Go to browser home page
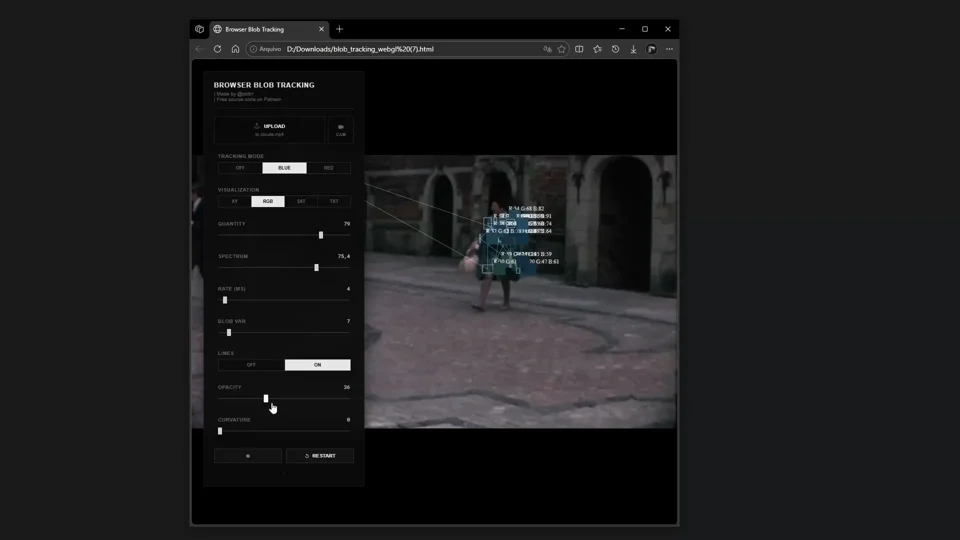The image size is (960, 540). pyautogui.click(x=235, y=49)
